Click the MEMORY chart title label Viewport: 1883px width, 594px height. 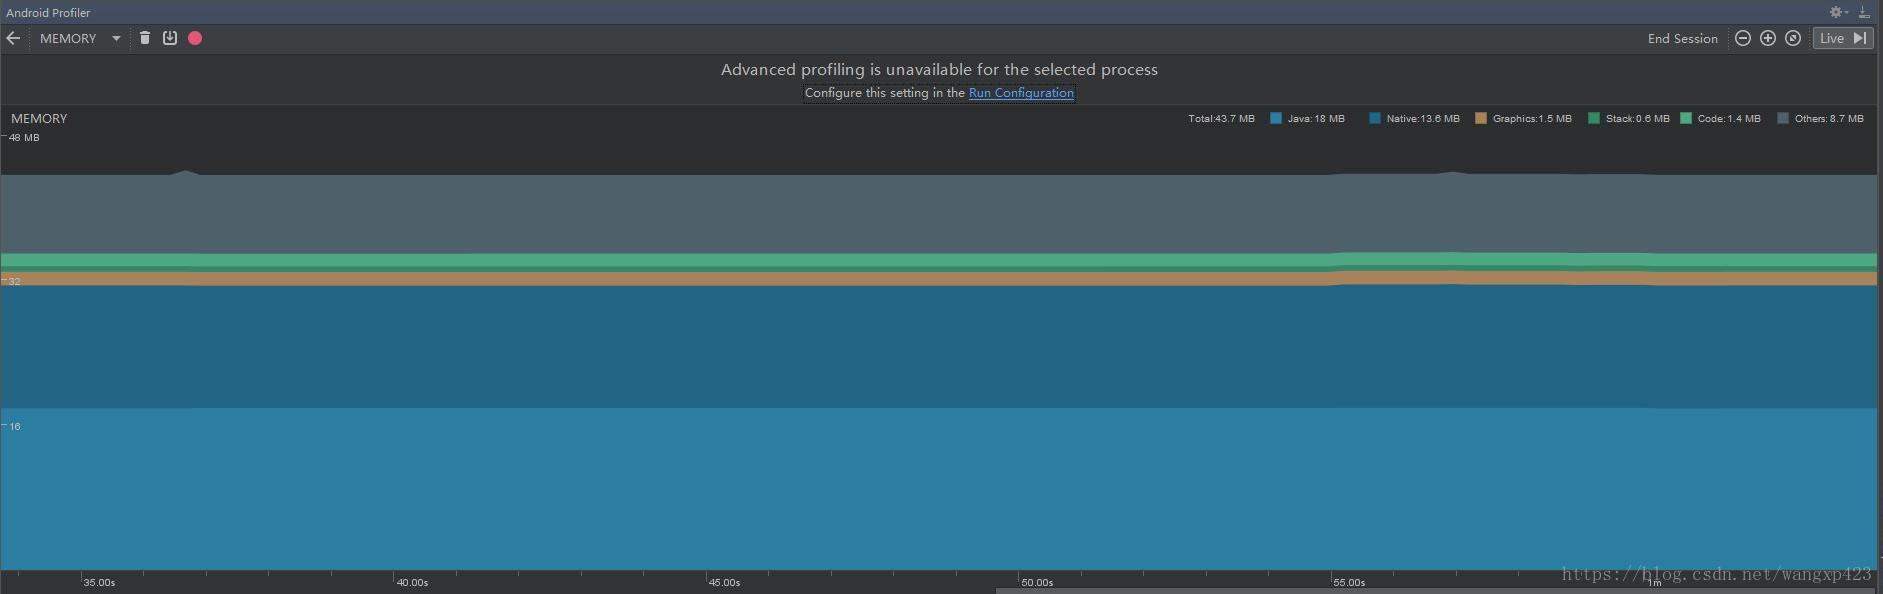pos(39,118)
